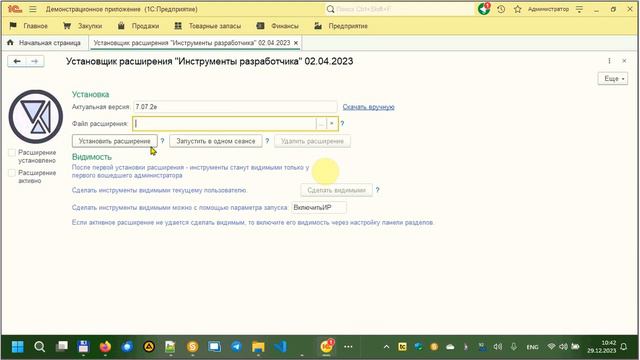Open favorites star icon
The height and width of the screenshot is (360, 640).
tap(518, 9)
